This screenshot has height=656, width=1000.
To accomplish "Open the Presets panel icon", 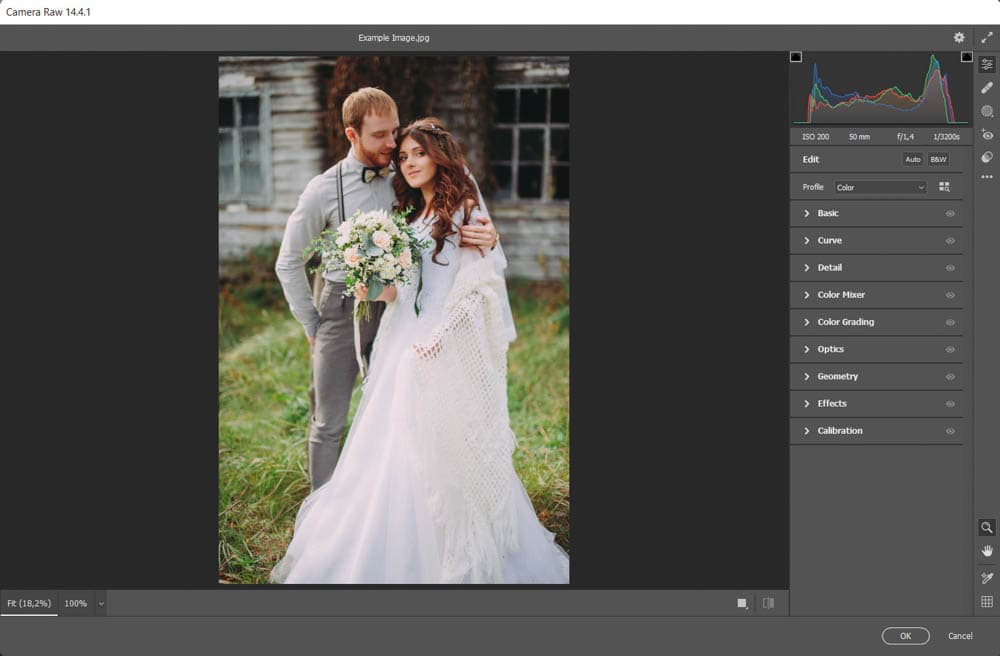I will click(x=987, y=157).
